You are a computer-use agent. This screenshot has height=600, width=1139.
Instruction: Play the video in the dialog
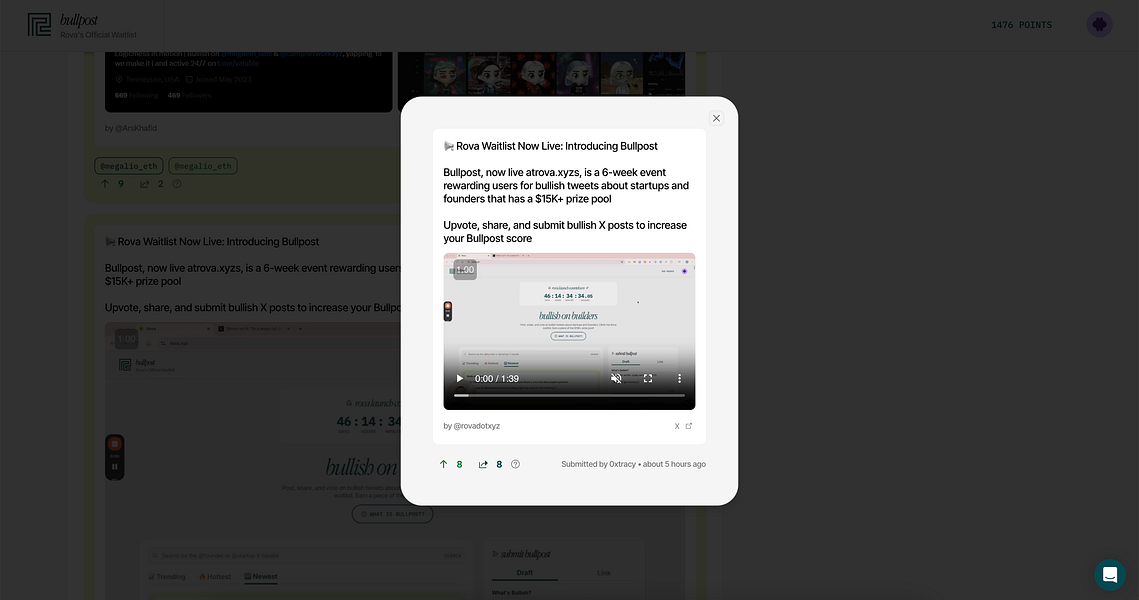(459, 378)
